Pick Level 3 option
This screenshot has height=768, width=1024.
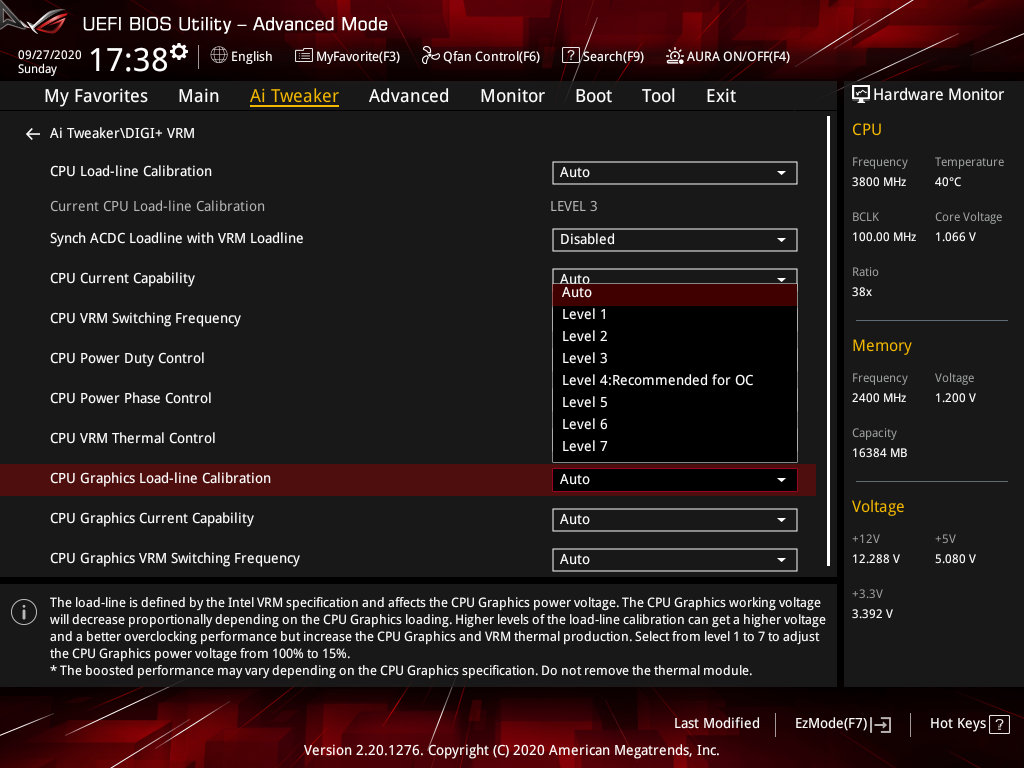[x=675, y=359]
